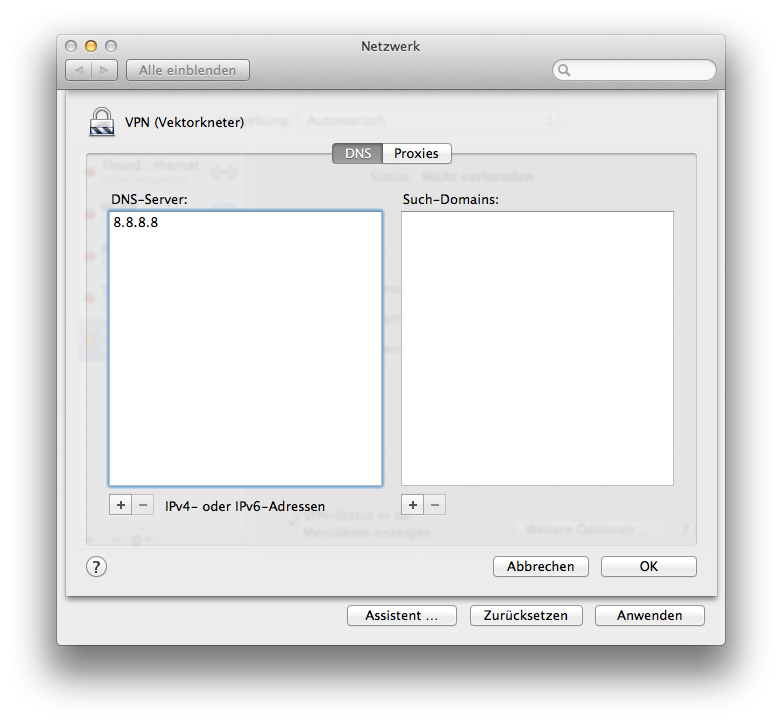Click Alle einblenden button
The width and height of the screenshot is (782, 724).
tap(188, 70)
